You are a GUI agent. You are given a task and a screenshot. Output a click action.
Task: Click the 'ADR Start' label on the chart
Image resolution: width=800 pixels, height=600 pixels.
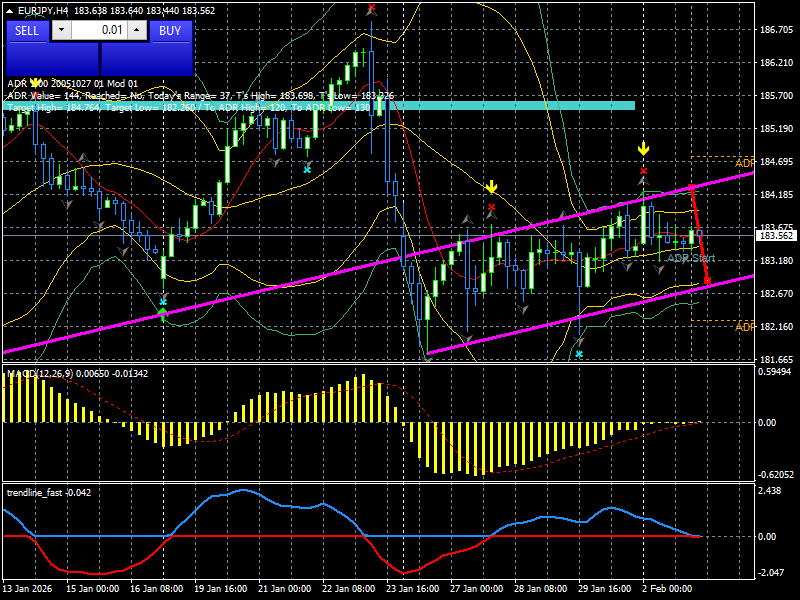tap(691, 258)
